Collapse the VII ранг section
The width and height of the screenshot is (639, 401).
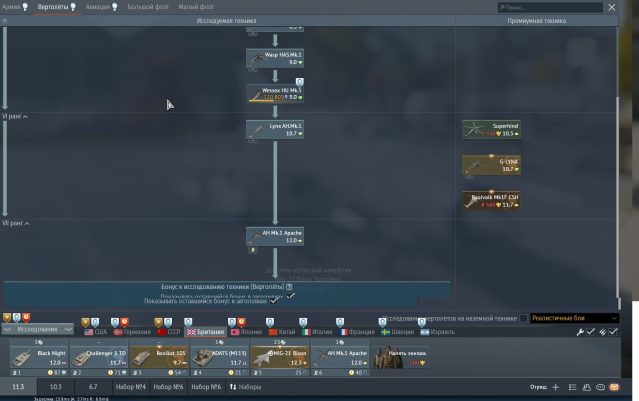pos(27,224)
